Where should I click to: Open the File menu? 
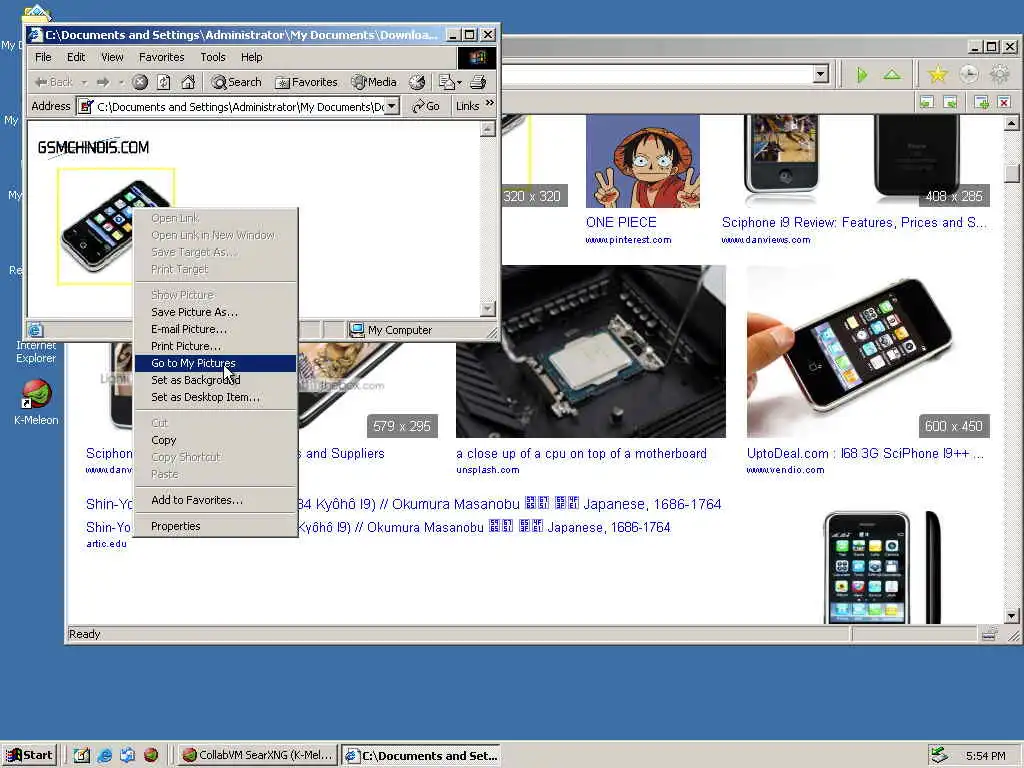43,57
